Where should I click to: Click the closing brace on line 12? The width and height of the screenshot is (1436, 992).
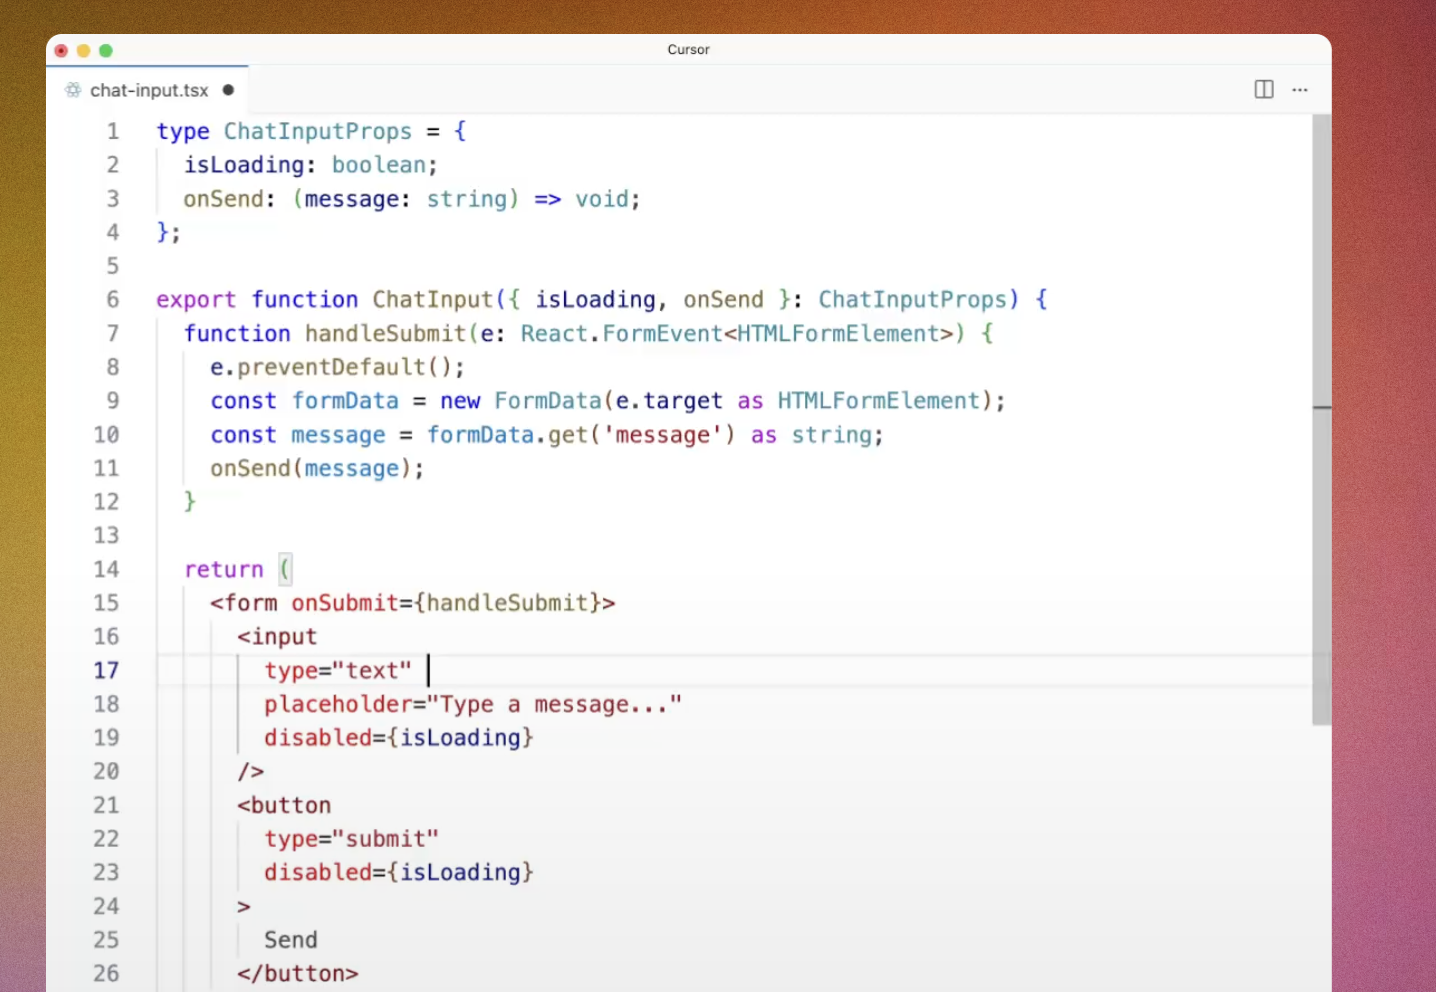coord(190,501)
